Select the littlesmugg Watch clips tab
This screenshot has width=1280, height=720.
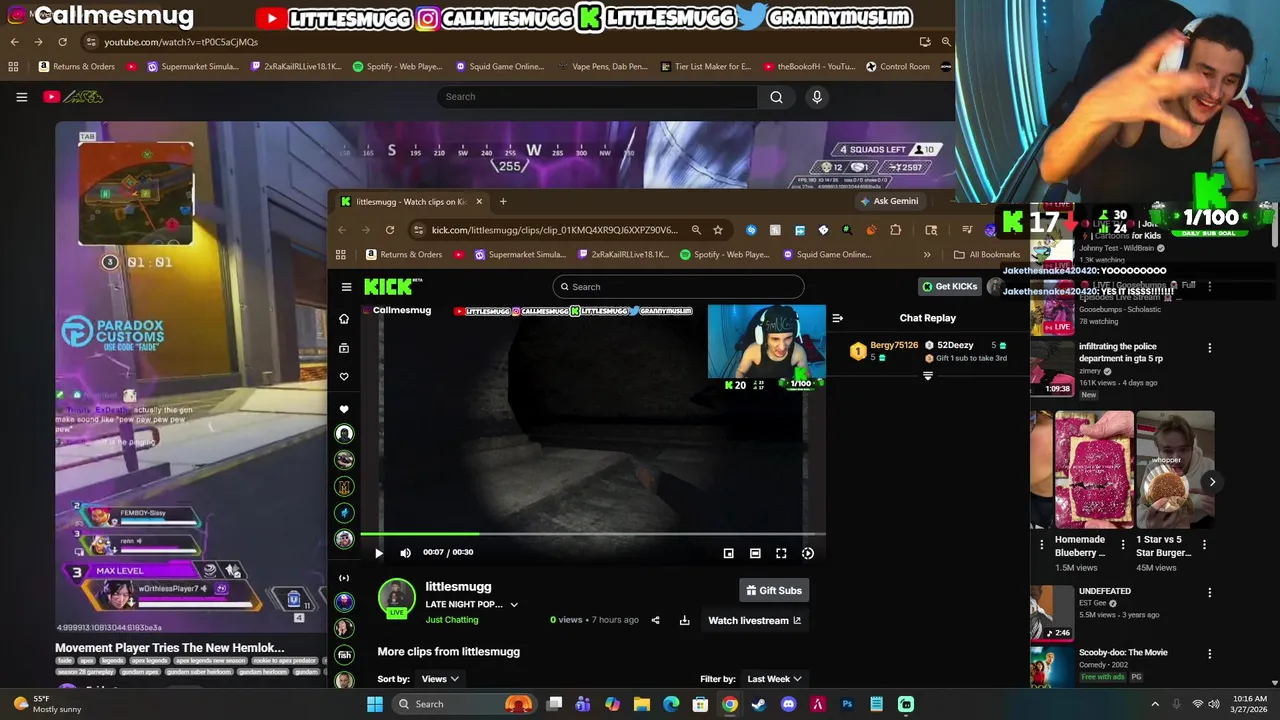pos(410,201)
